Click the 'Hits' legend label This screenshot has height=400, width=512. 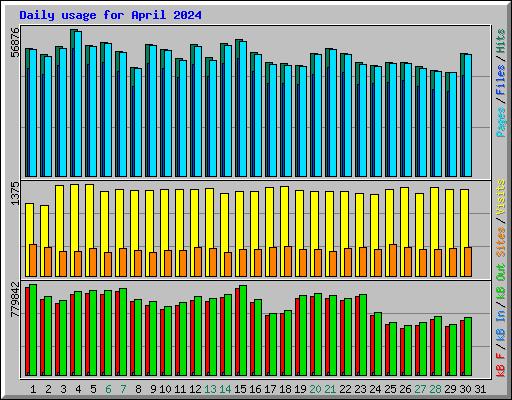(500, 41)
